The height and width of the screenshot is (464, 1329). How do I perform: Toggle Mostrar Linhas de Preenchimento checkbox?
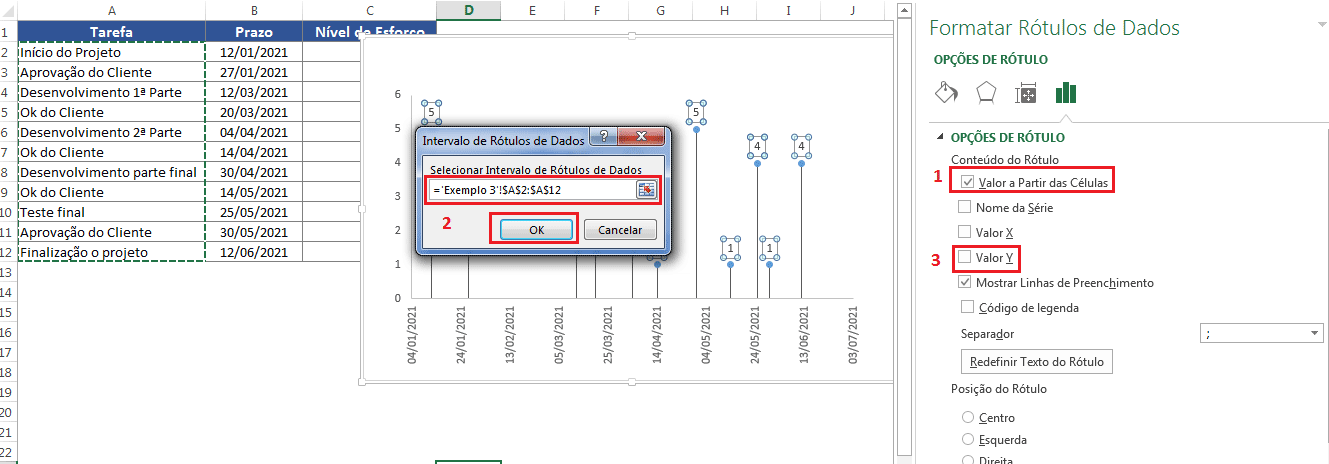(964, 283)
